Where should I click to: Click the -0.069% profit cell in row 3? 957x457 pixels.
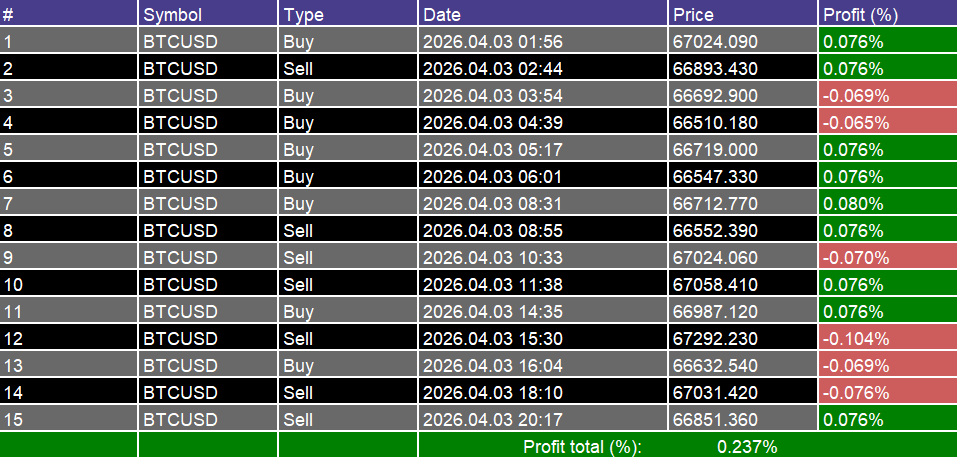(855, 96)
